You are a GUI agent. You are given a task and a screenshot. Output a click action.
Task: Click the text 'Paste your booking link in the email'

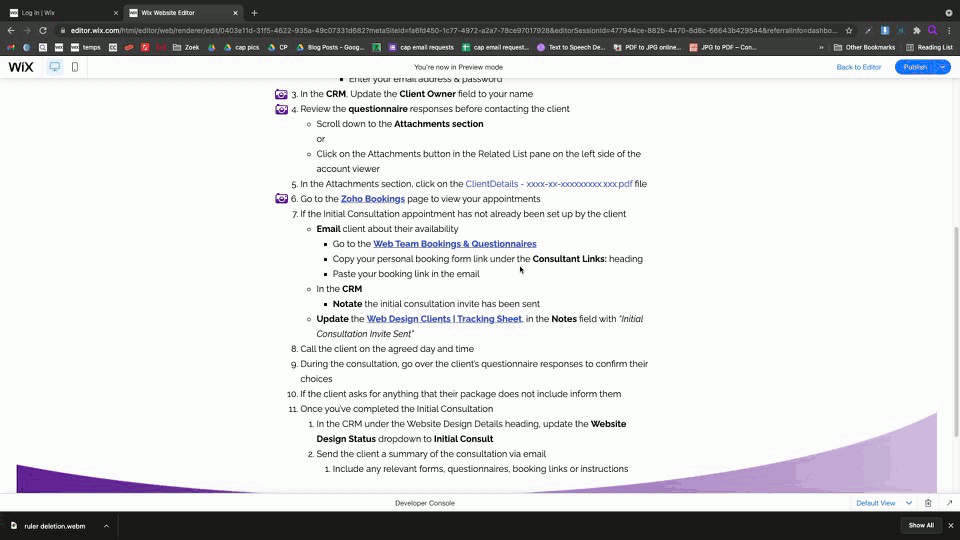406,274
